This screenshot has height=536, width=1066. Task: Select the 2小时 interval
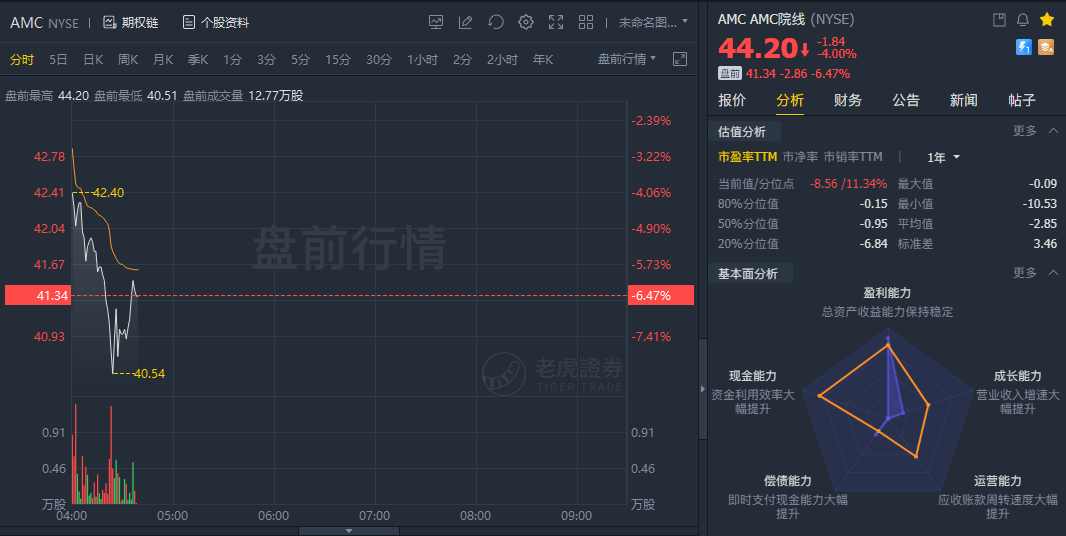pyautogui.click(x=502, y=60)
